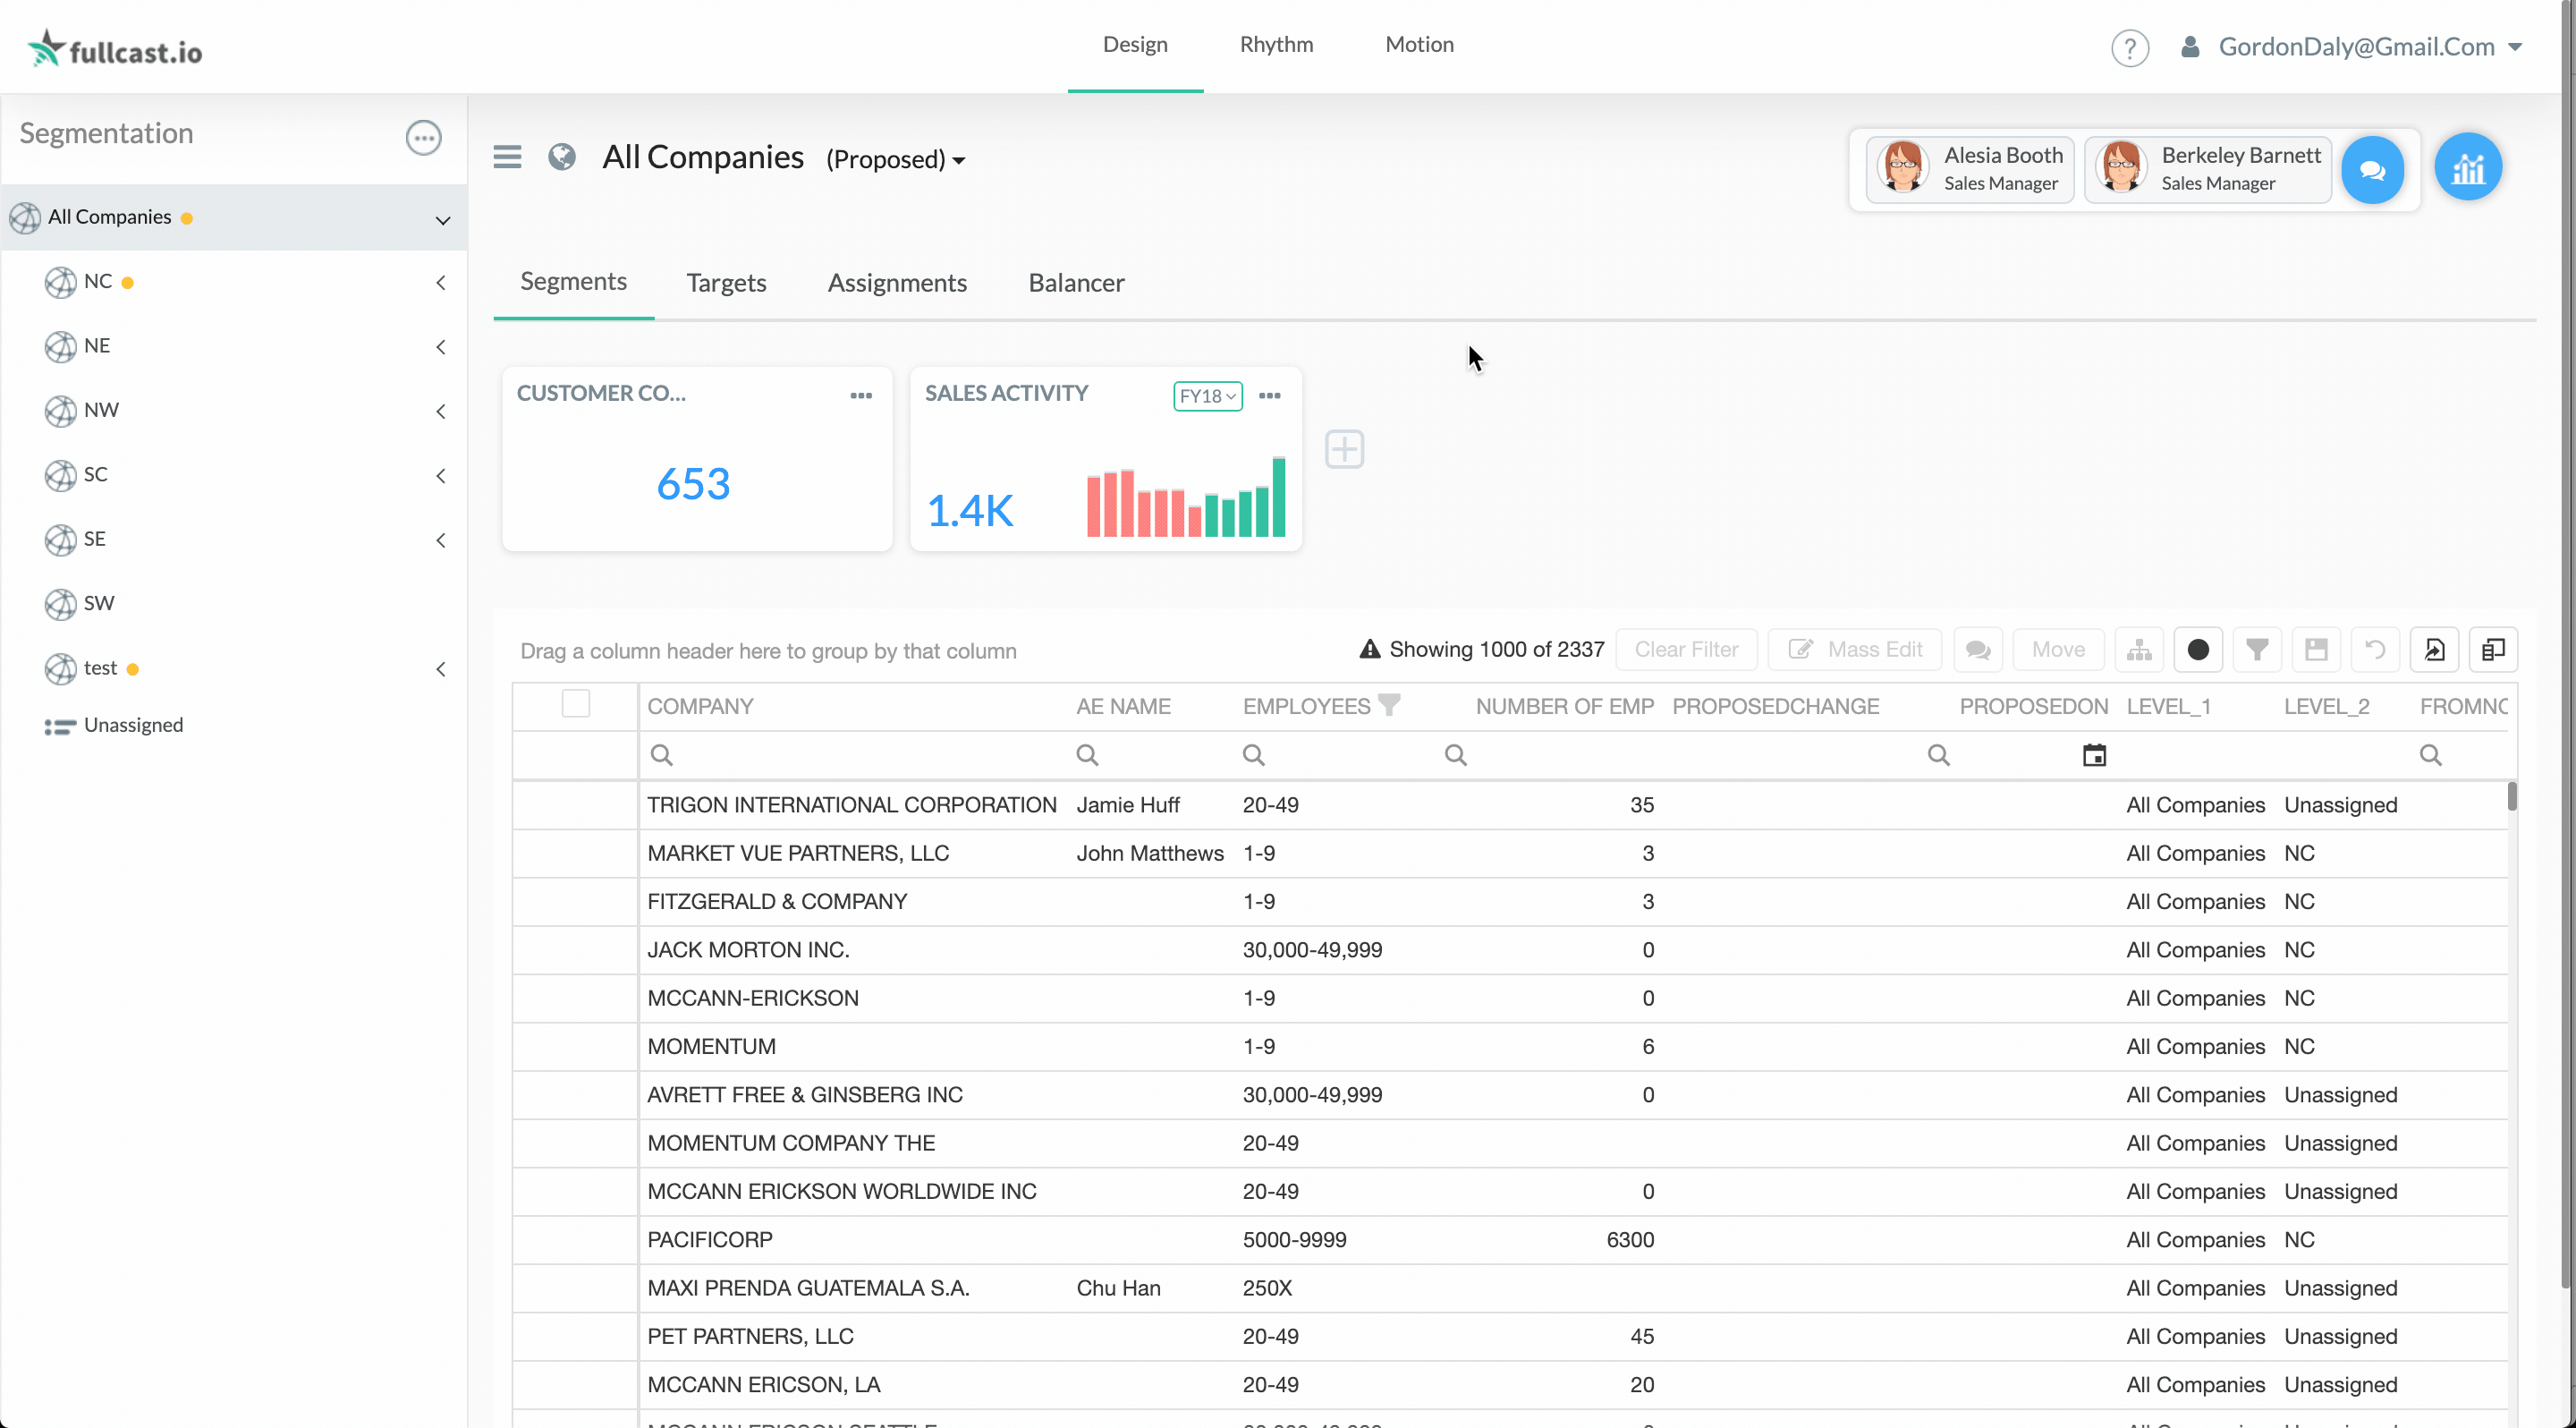
Task: Click the filter funnel toolbar icon
Action: (2257, 650)
